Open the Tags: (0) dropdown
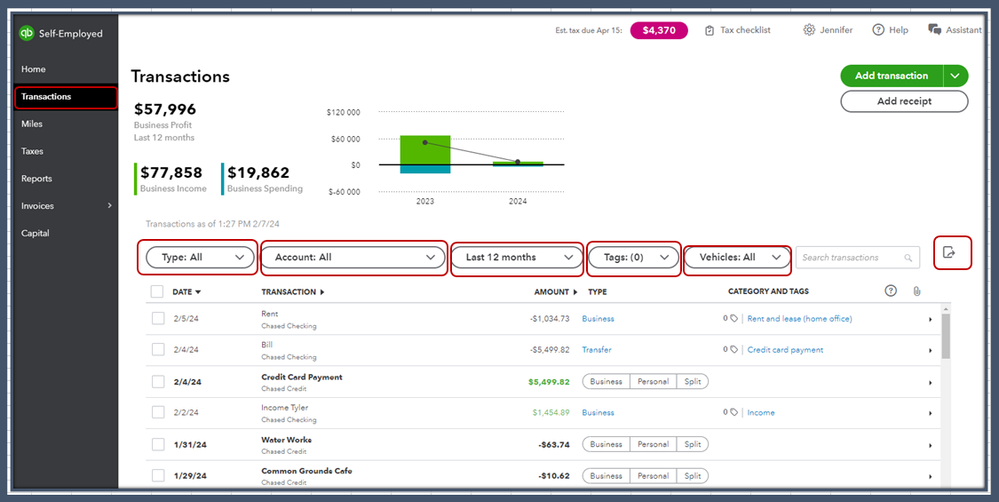Viewport: 999px width, 502px height. coord(633,257)
